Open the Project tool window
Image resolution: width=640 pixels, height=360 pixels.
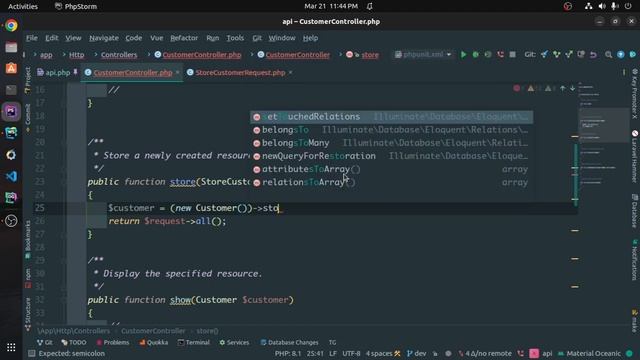(x=28, y=80)
